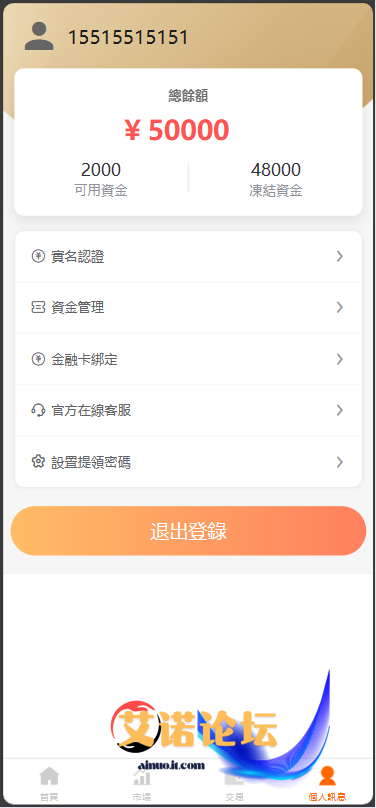This screenshot has height=808, width=376.
Task: Click the gear icon beside 設置提領密碼
Action: point(38,462)
